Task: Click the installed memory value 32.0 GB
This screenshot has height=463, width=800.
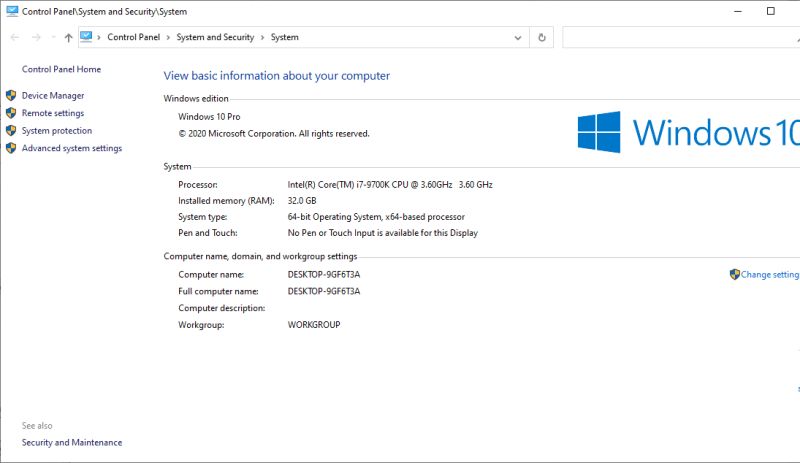Action: pyautogui.click(x=302, y=201)
